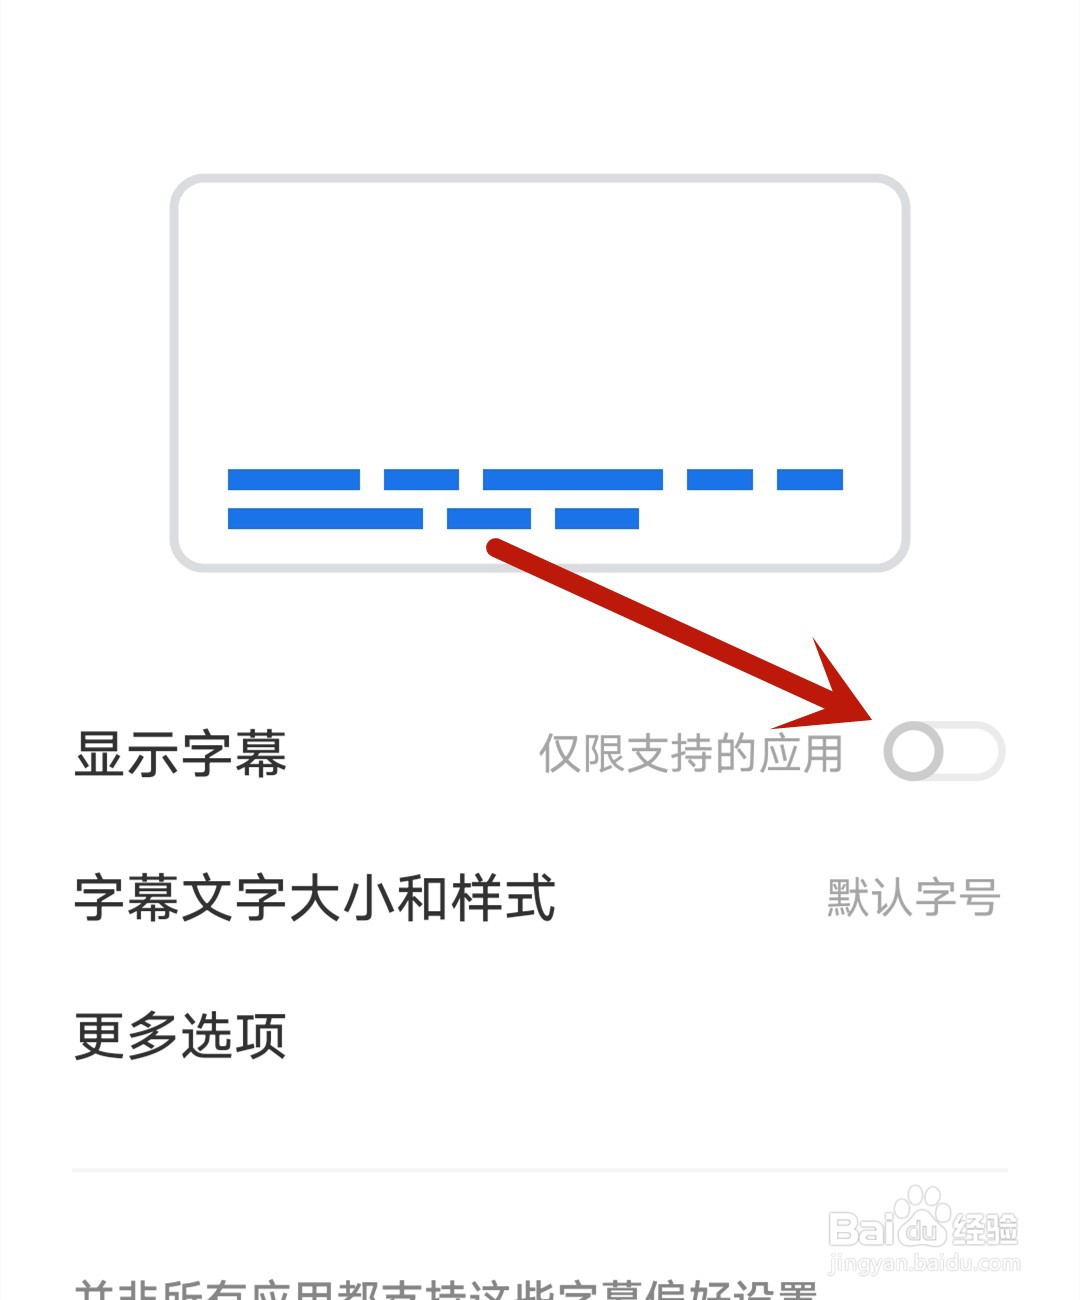
Task: Click the Baidu paw logo watermark
Action: [923, 1214]
